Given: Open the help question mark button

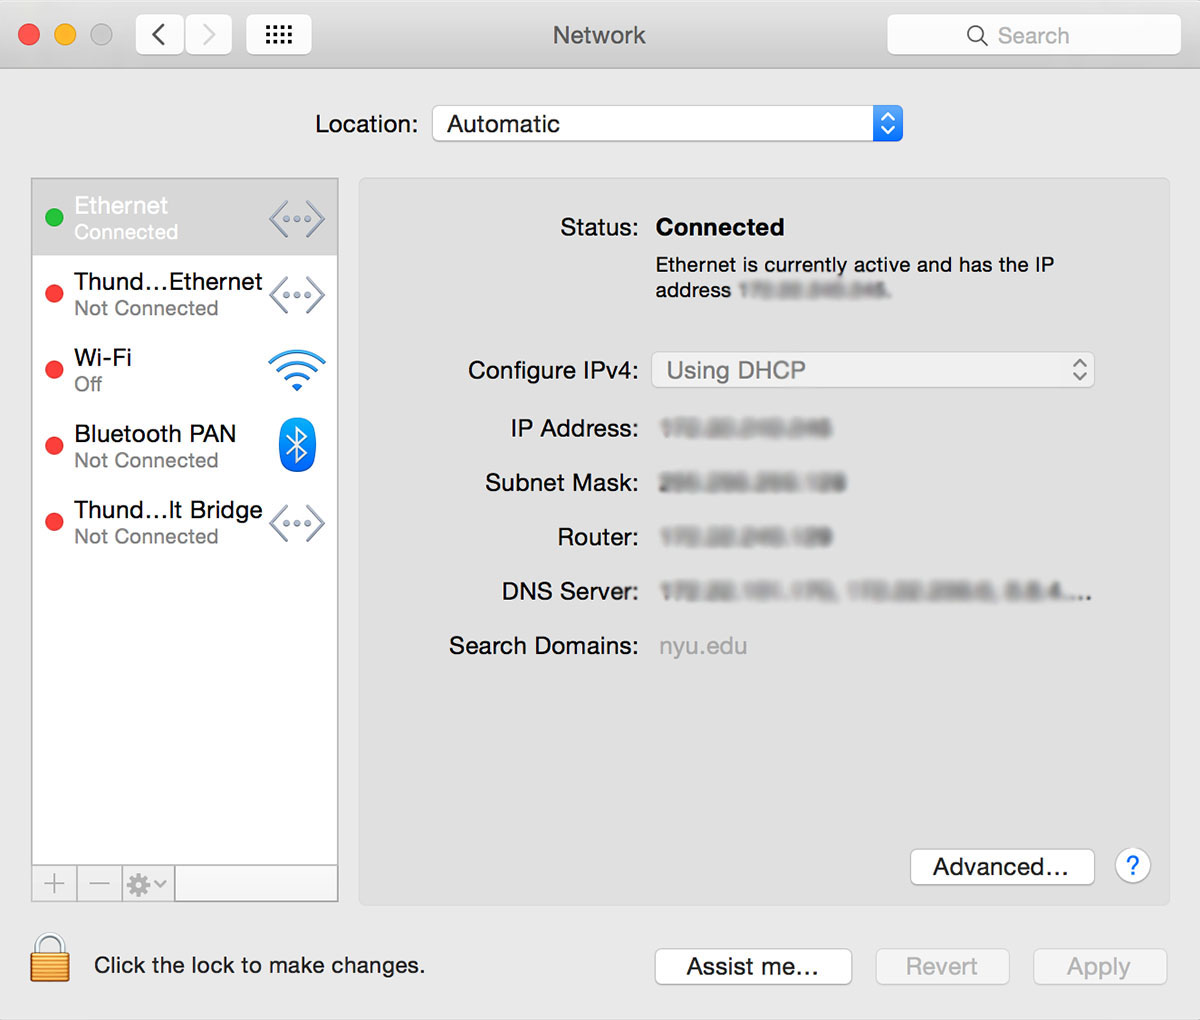Looking at the screenshot, I should click(x=1132, y=866).
